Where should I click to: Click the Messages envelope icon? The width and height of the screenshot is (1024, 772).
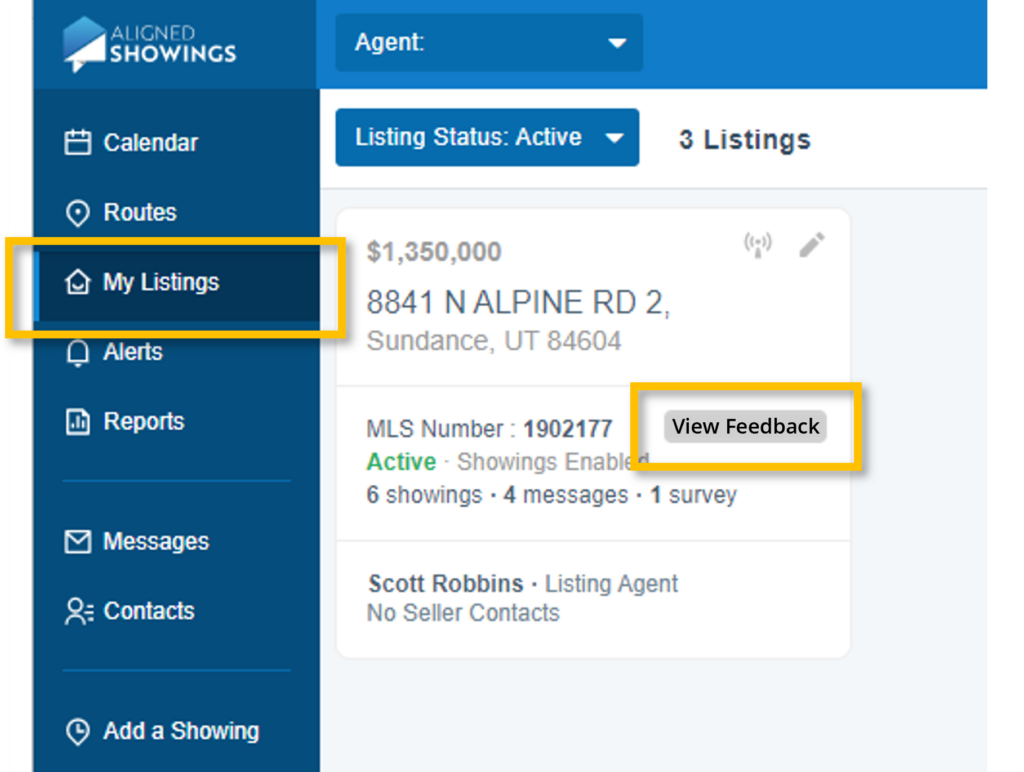pyautogui.click(x=77, y=542)
